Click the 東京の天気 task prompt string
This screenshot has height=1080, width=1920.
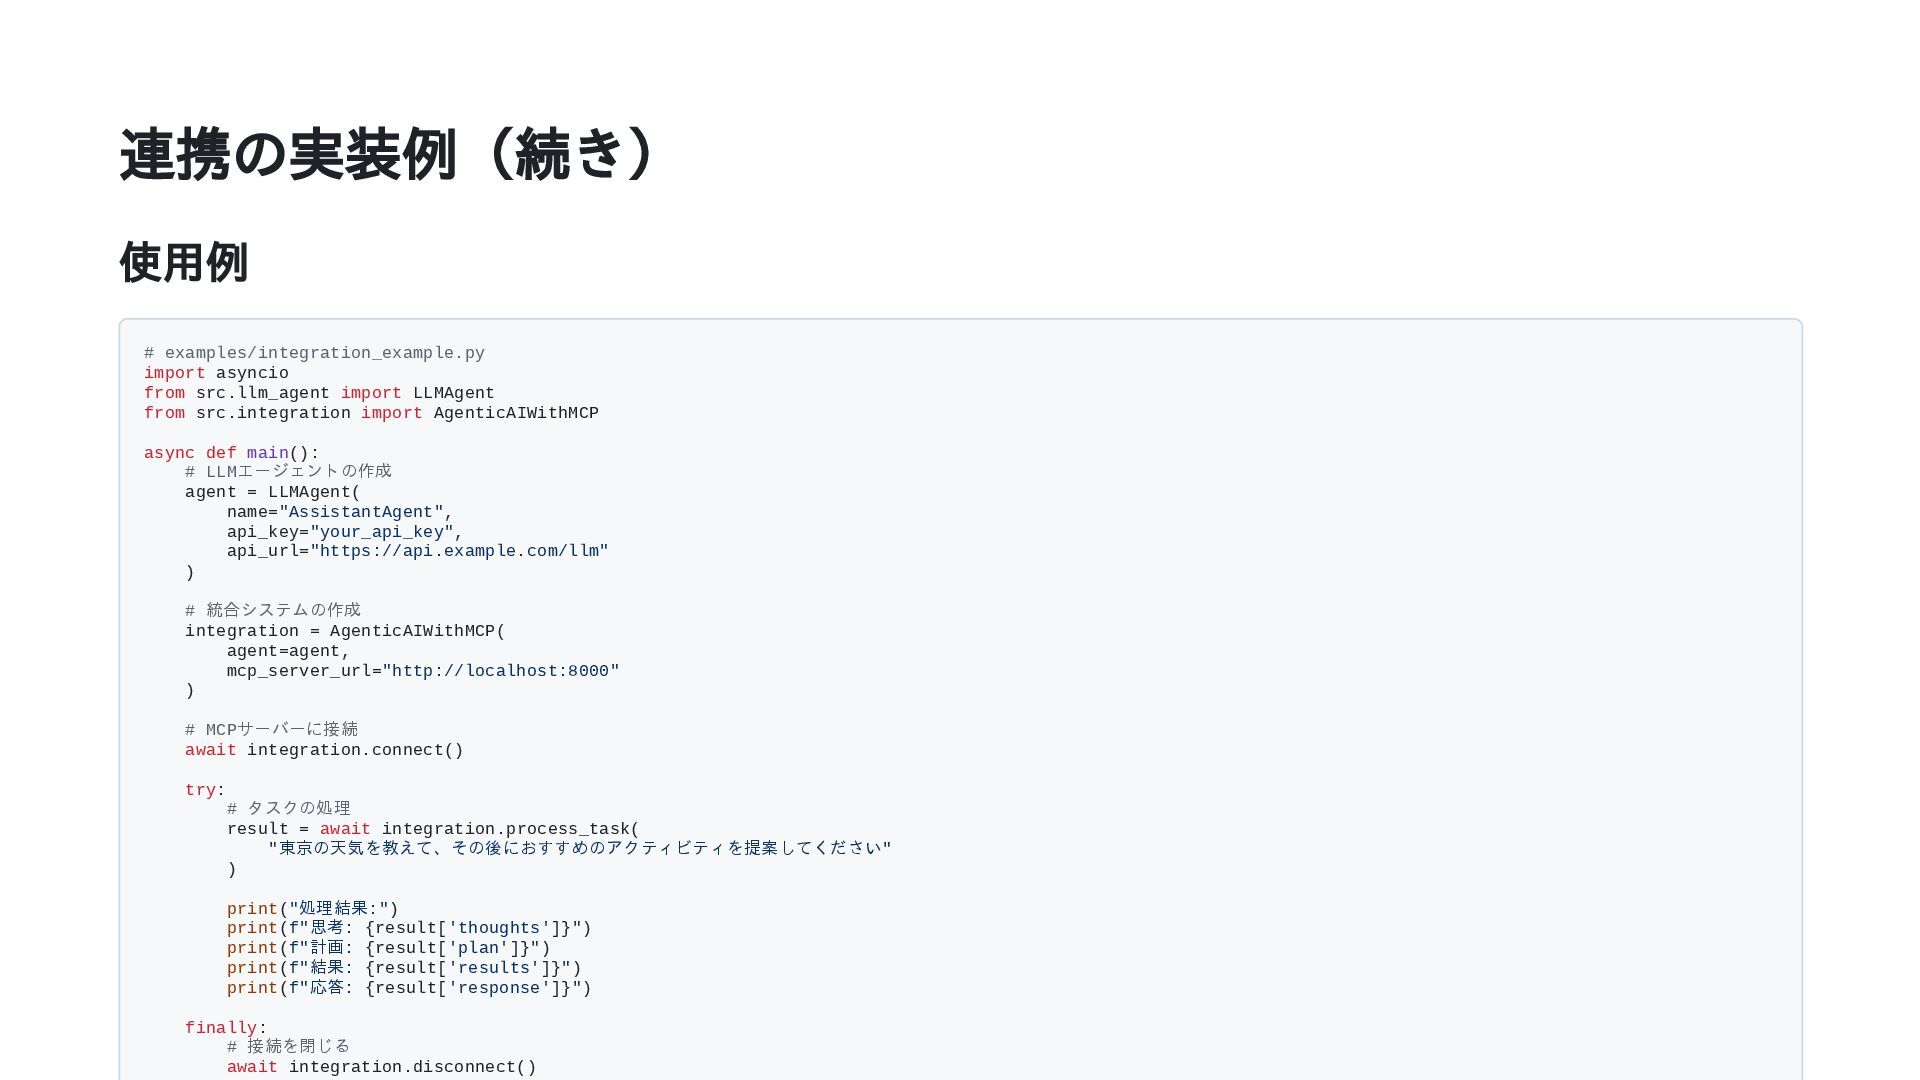click(580, 848)
